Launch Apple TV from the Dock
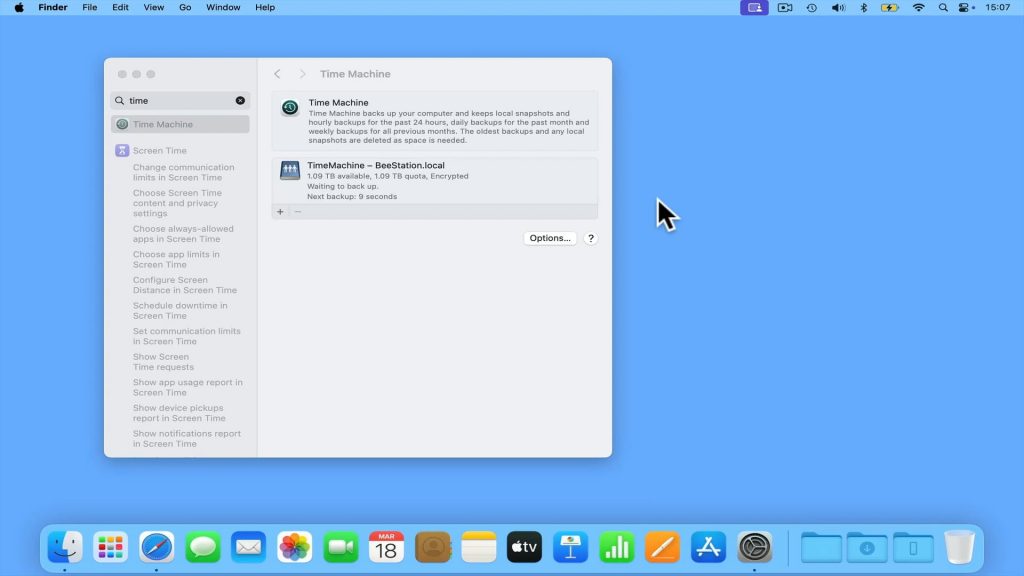 [524, 547]
